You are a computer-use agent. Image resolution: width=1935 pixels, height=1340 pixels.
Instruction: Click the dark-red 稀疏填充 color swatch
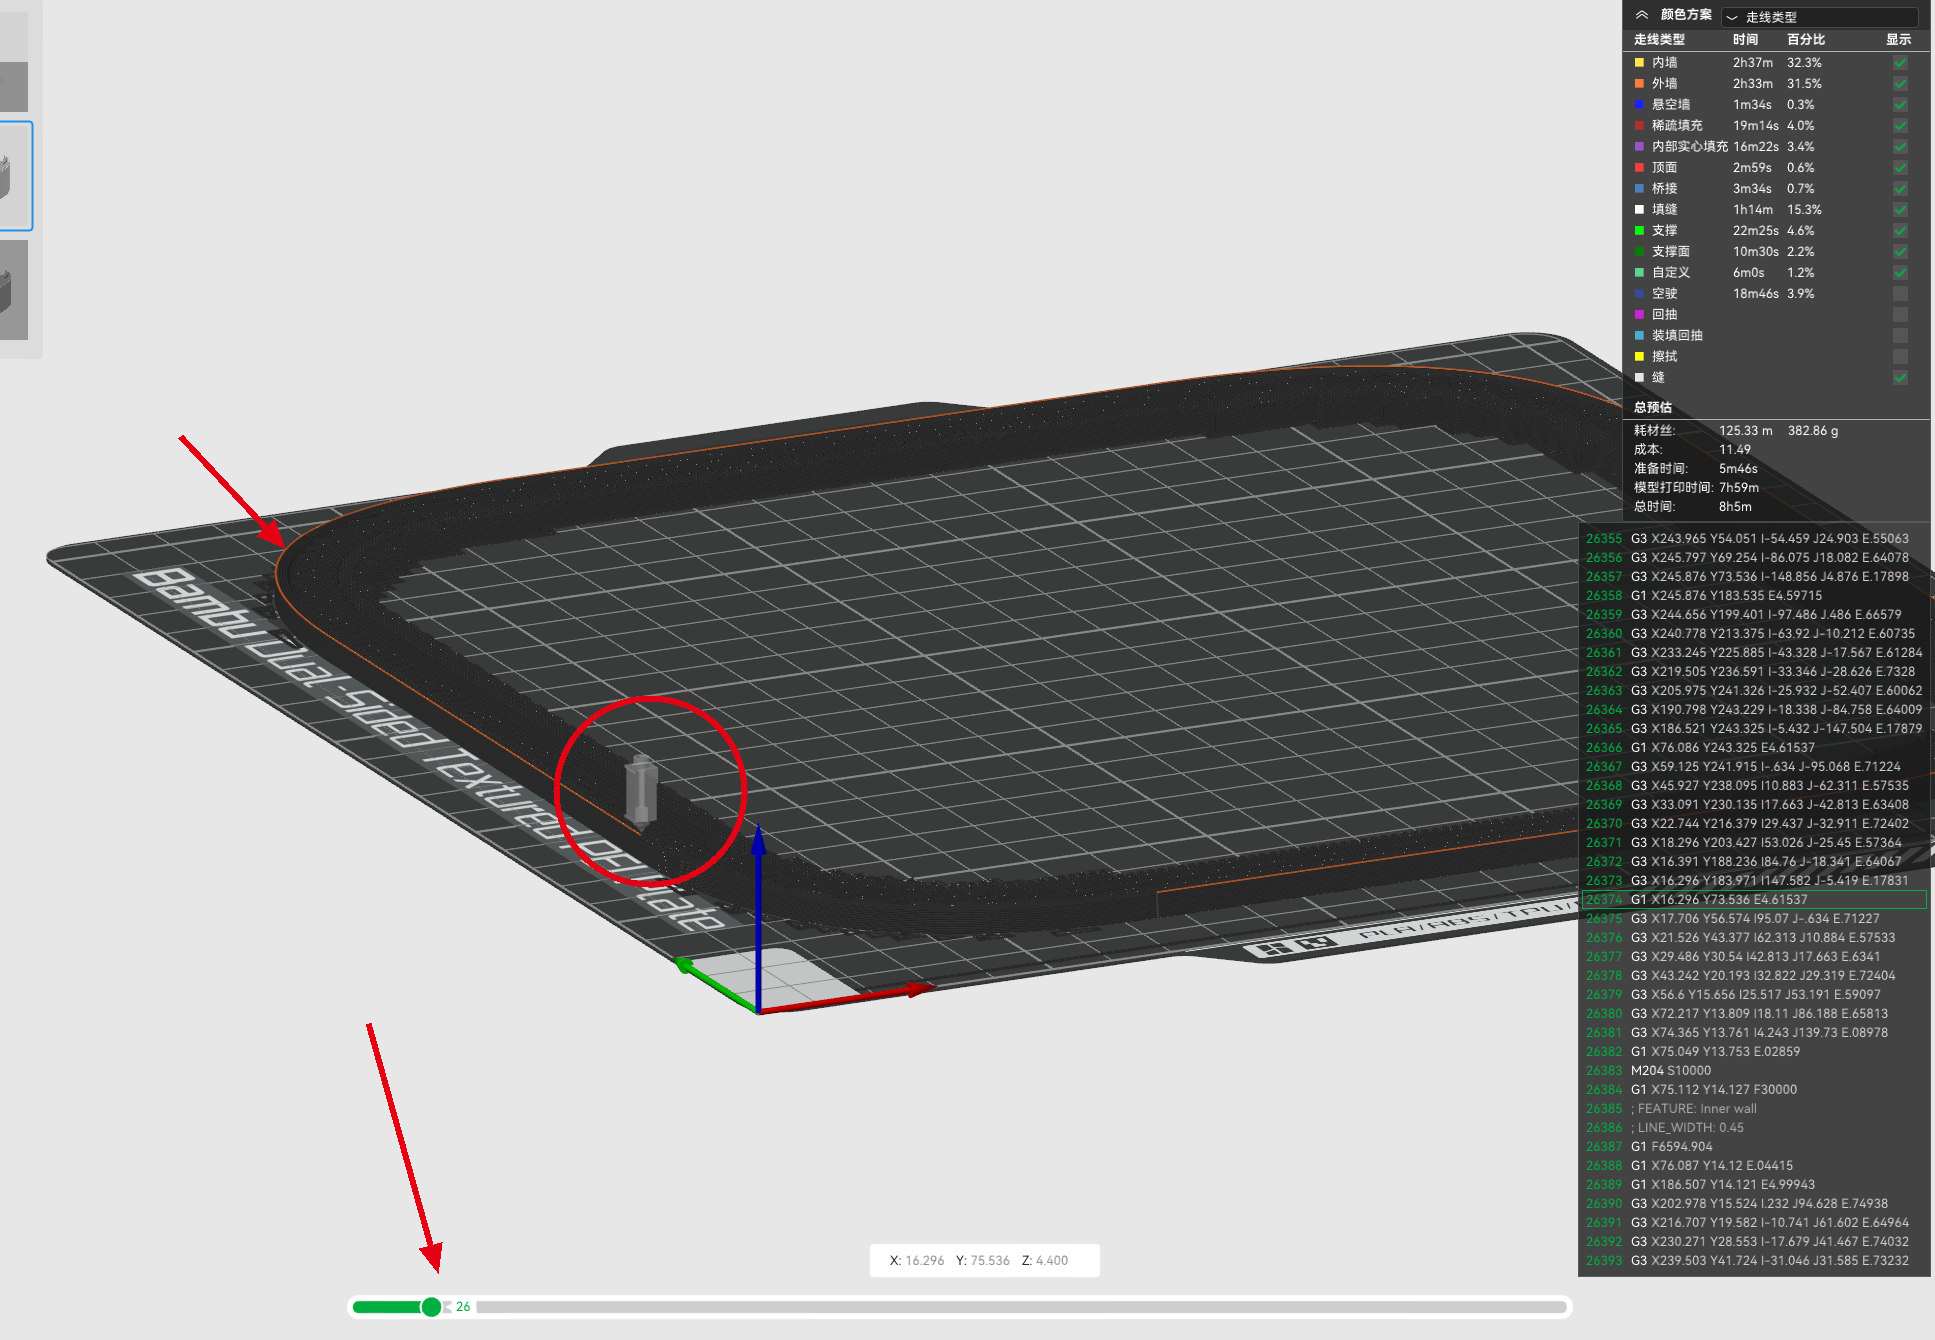click(1640, 125)
